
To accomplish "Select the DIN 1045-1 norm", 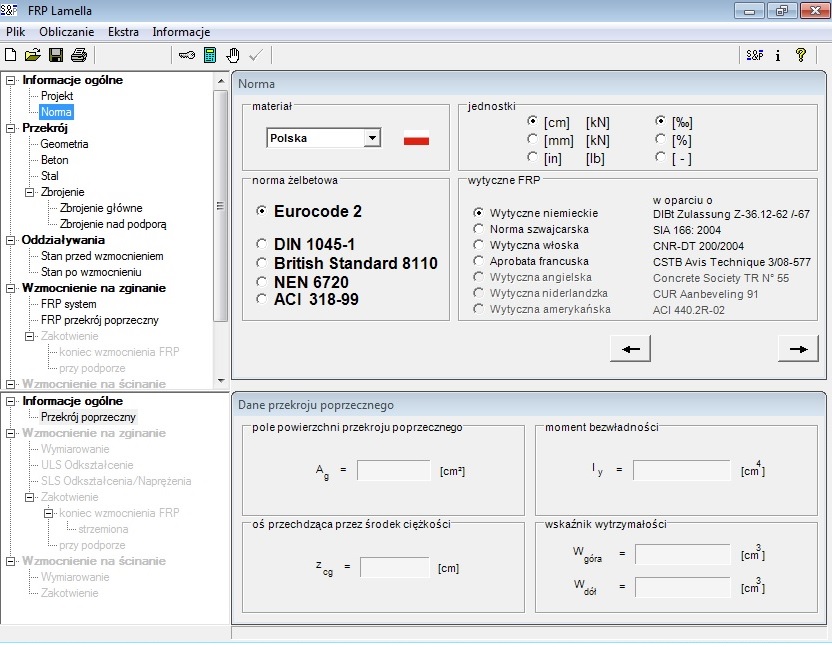I will 262,244.
